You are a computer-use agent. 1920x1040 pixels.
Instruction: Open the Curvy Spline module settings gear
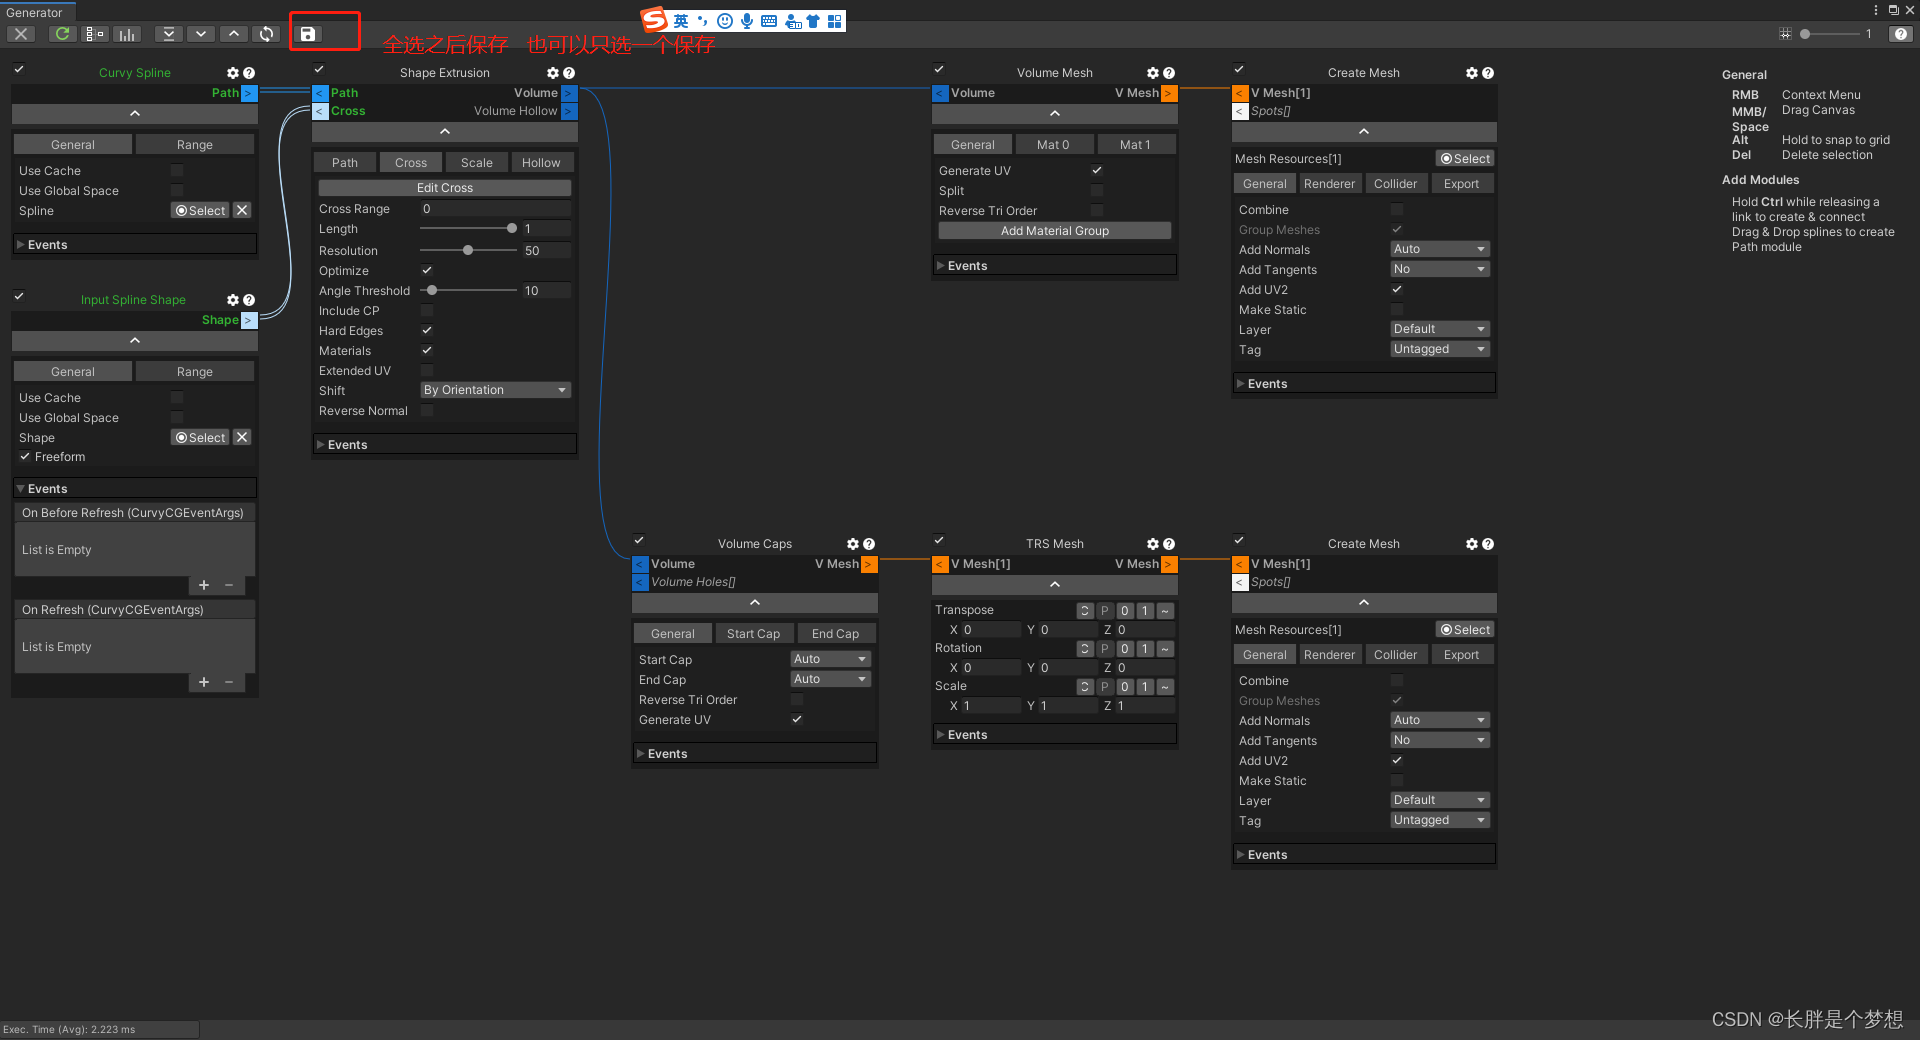pos(233,73)
